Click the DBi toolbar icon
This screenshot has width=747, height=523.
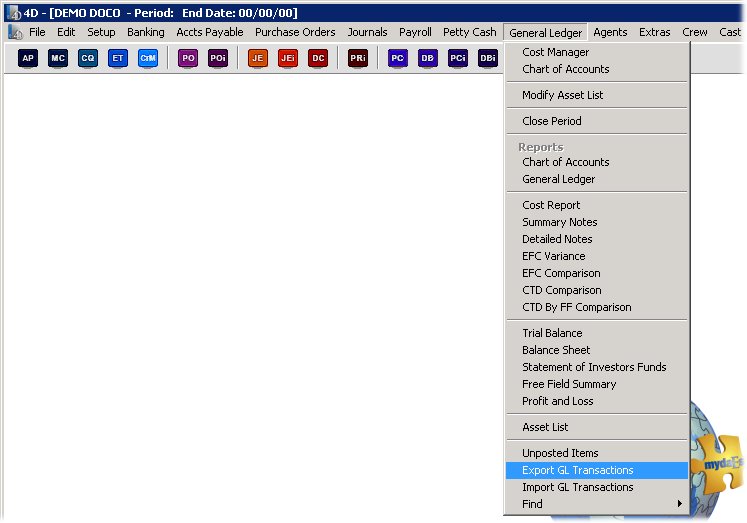tap(487, 58)
